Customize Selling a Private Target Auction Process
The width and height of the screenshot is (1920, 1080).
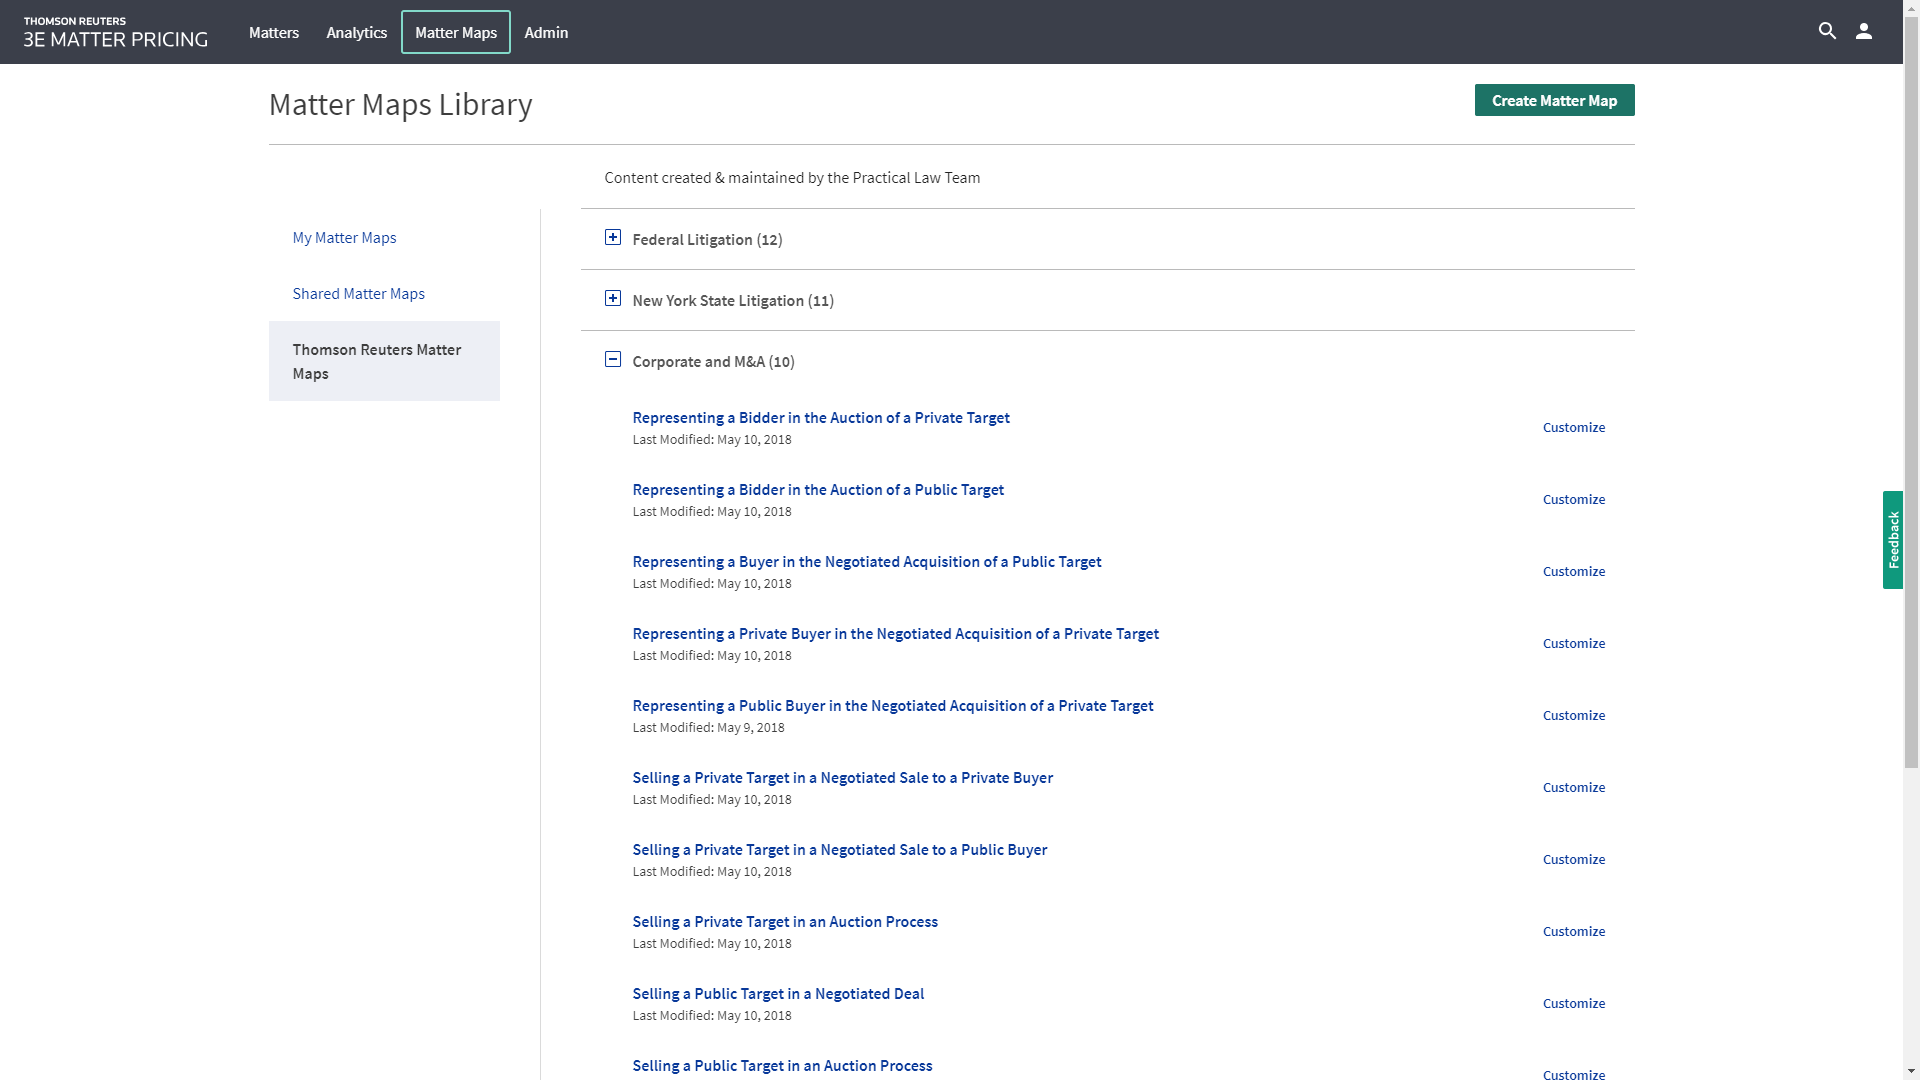(1573, 931)
